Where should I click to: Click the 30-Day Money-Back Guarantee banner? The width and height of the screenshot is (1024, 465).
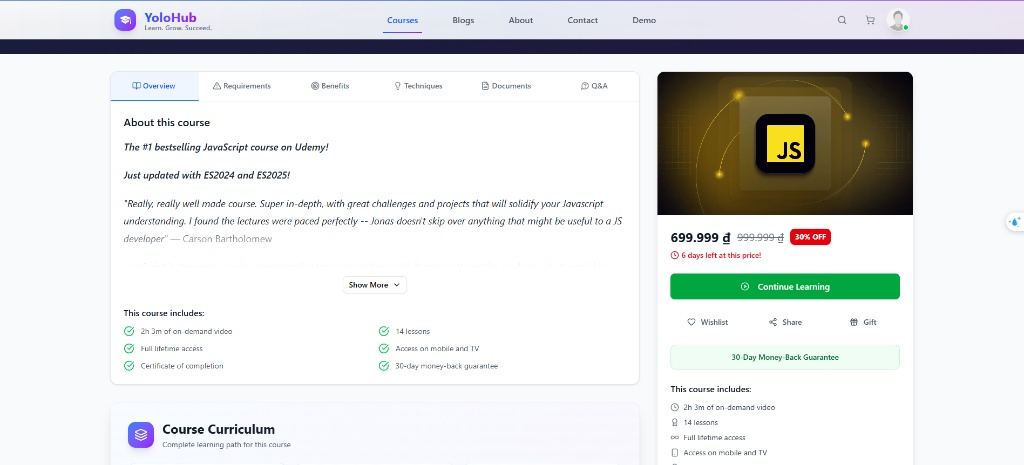click(x=785, y=357)
